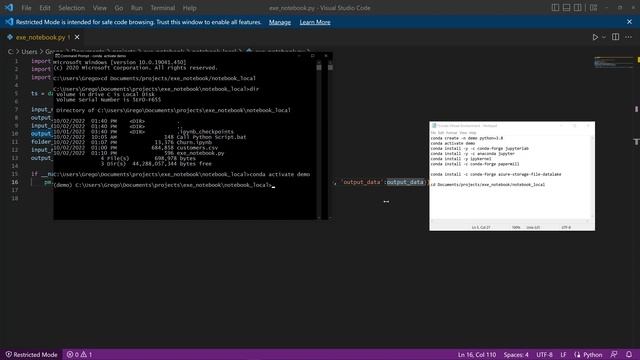Click the Ln 16, Col 110 status entry
This screenshot has width=640, height=360.
pos(477,355)
